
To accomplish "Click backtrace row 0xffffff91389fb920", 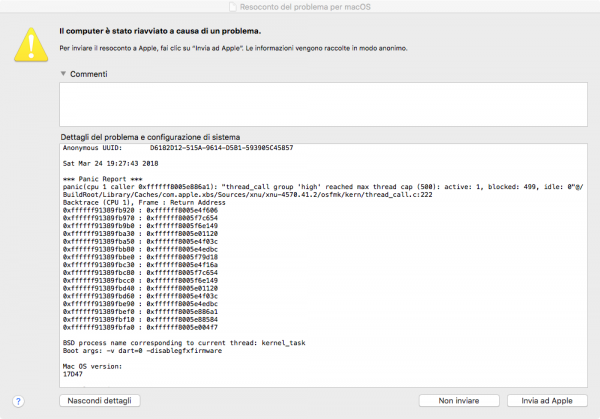I will tap(140, 210).
